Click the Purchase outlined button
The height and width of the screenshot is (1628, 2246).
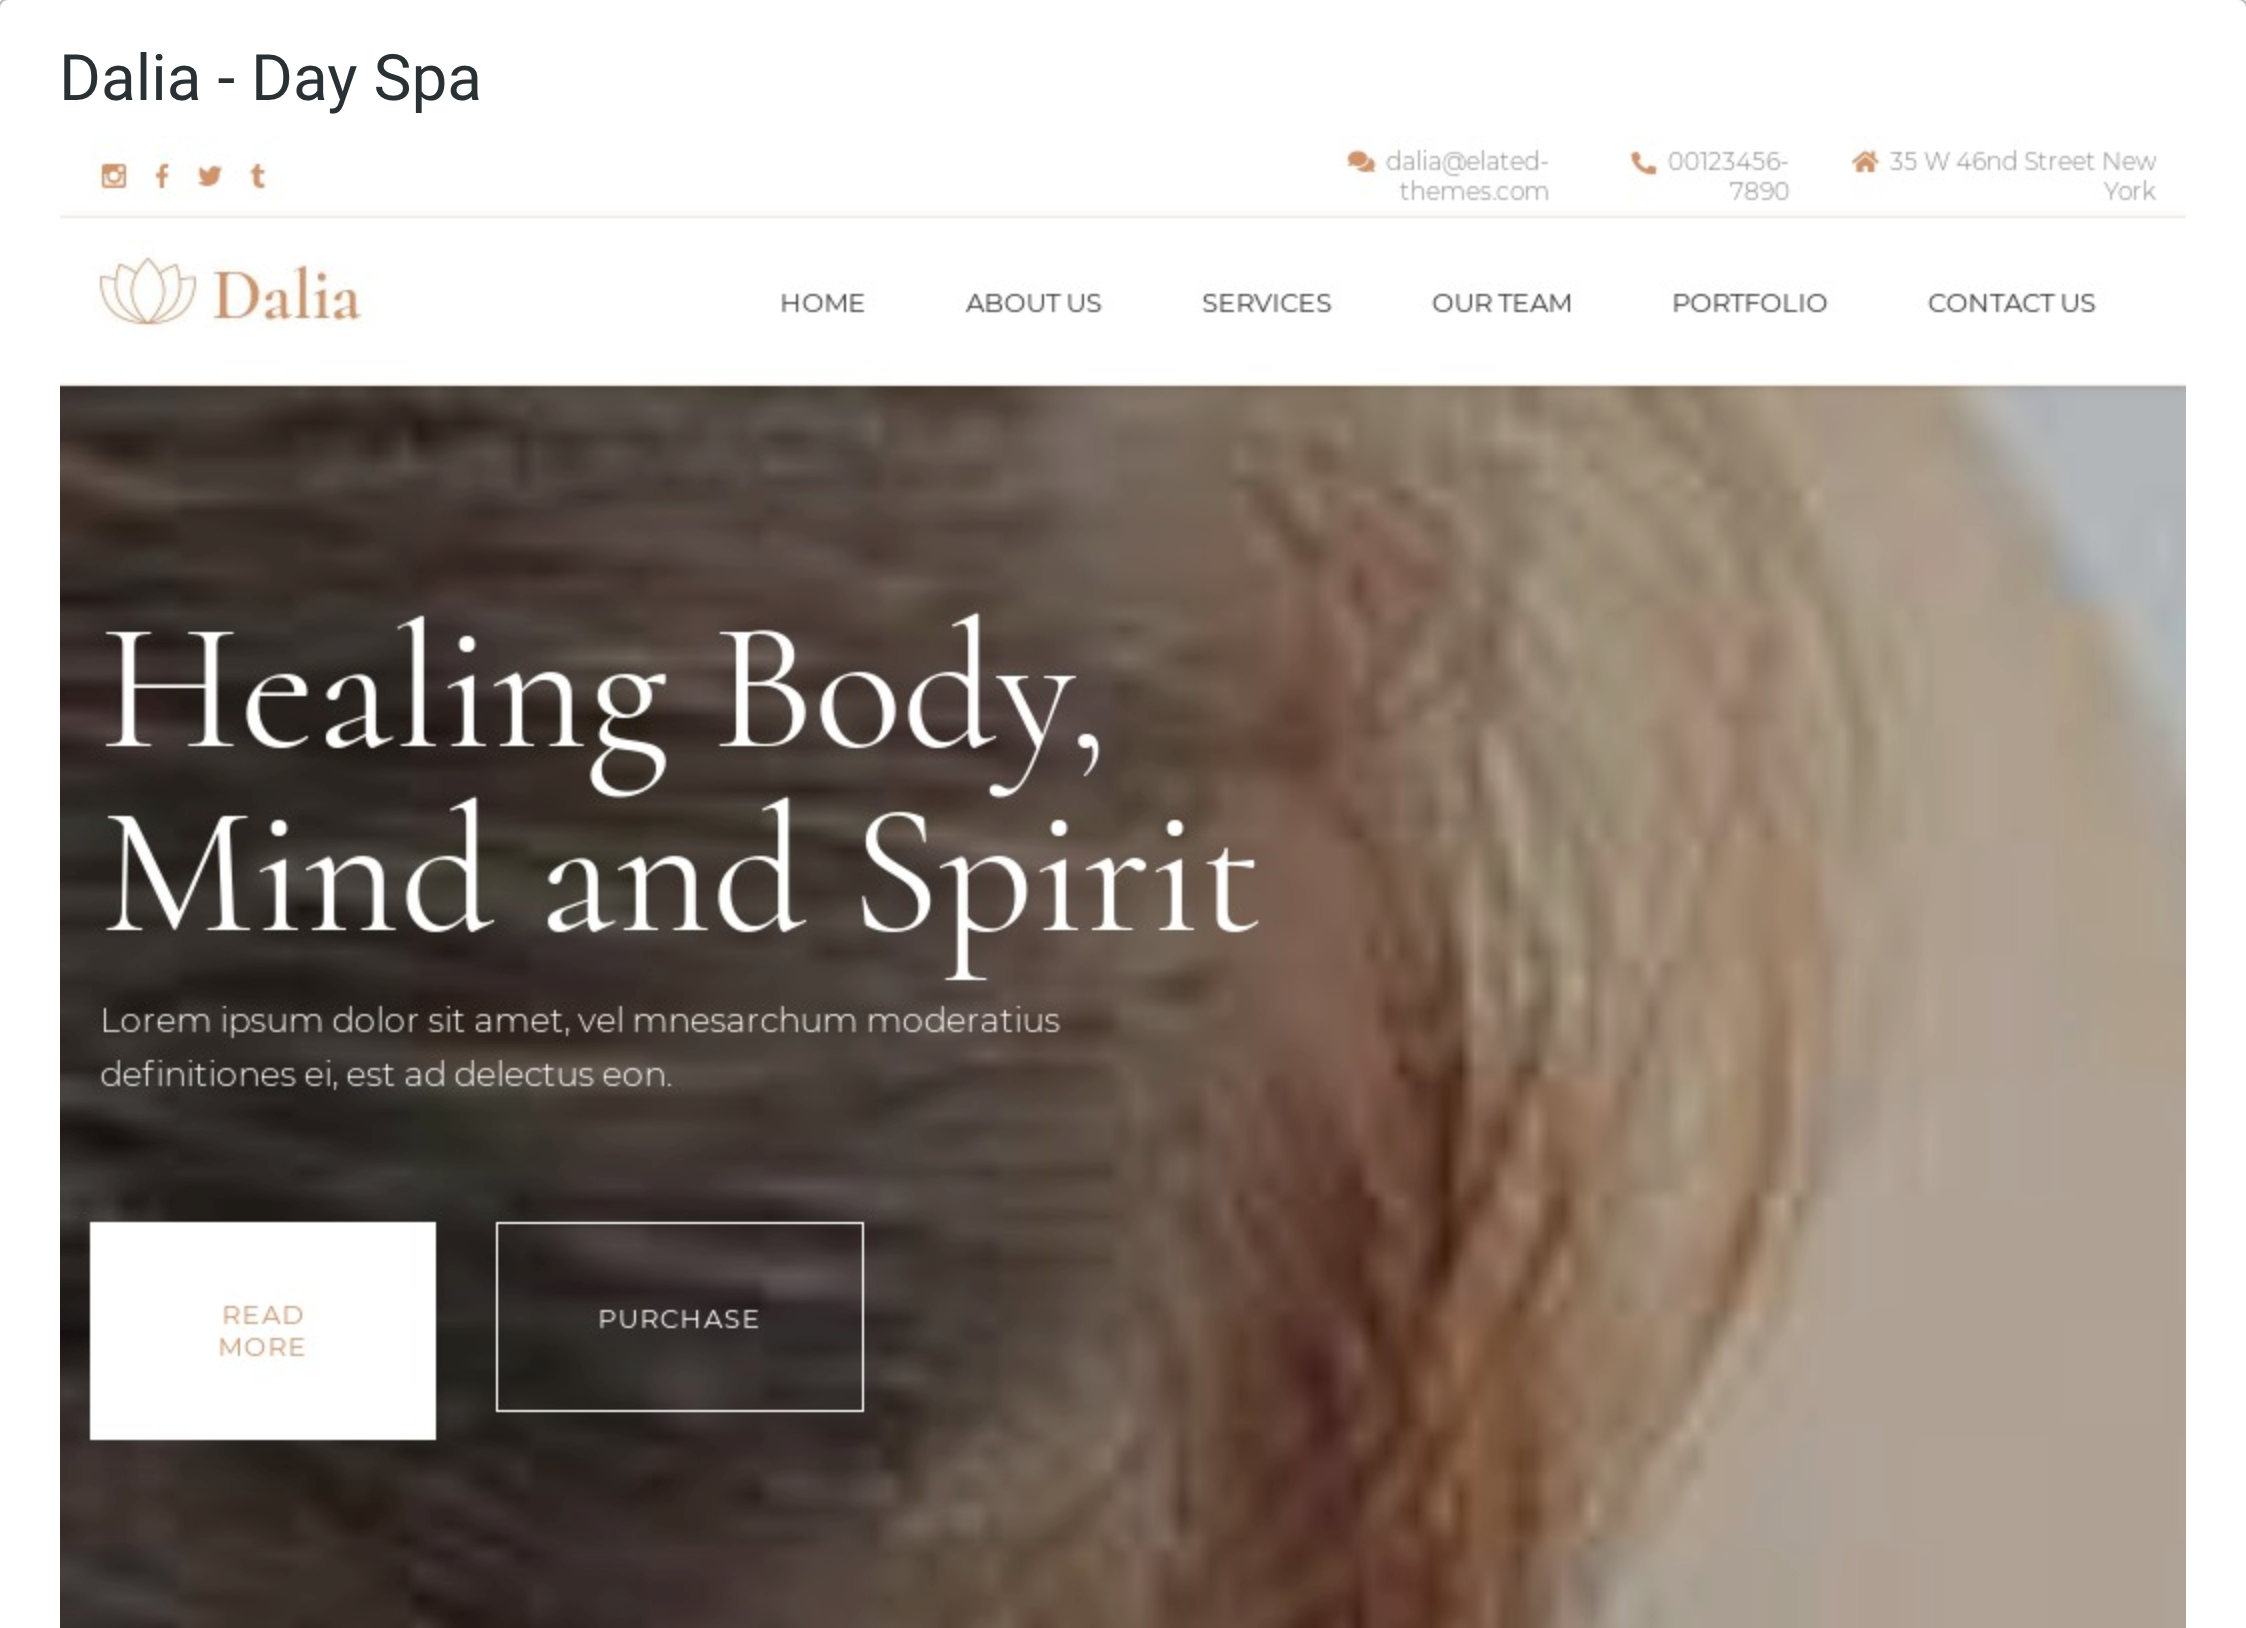pos(680,1317)
